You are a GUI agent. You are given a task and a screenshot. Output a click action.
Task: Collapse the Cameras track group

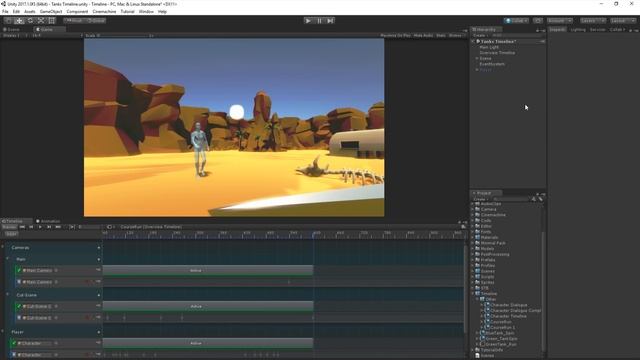(x=3, y=247)
